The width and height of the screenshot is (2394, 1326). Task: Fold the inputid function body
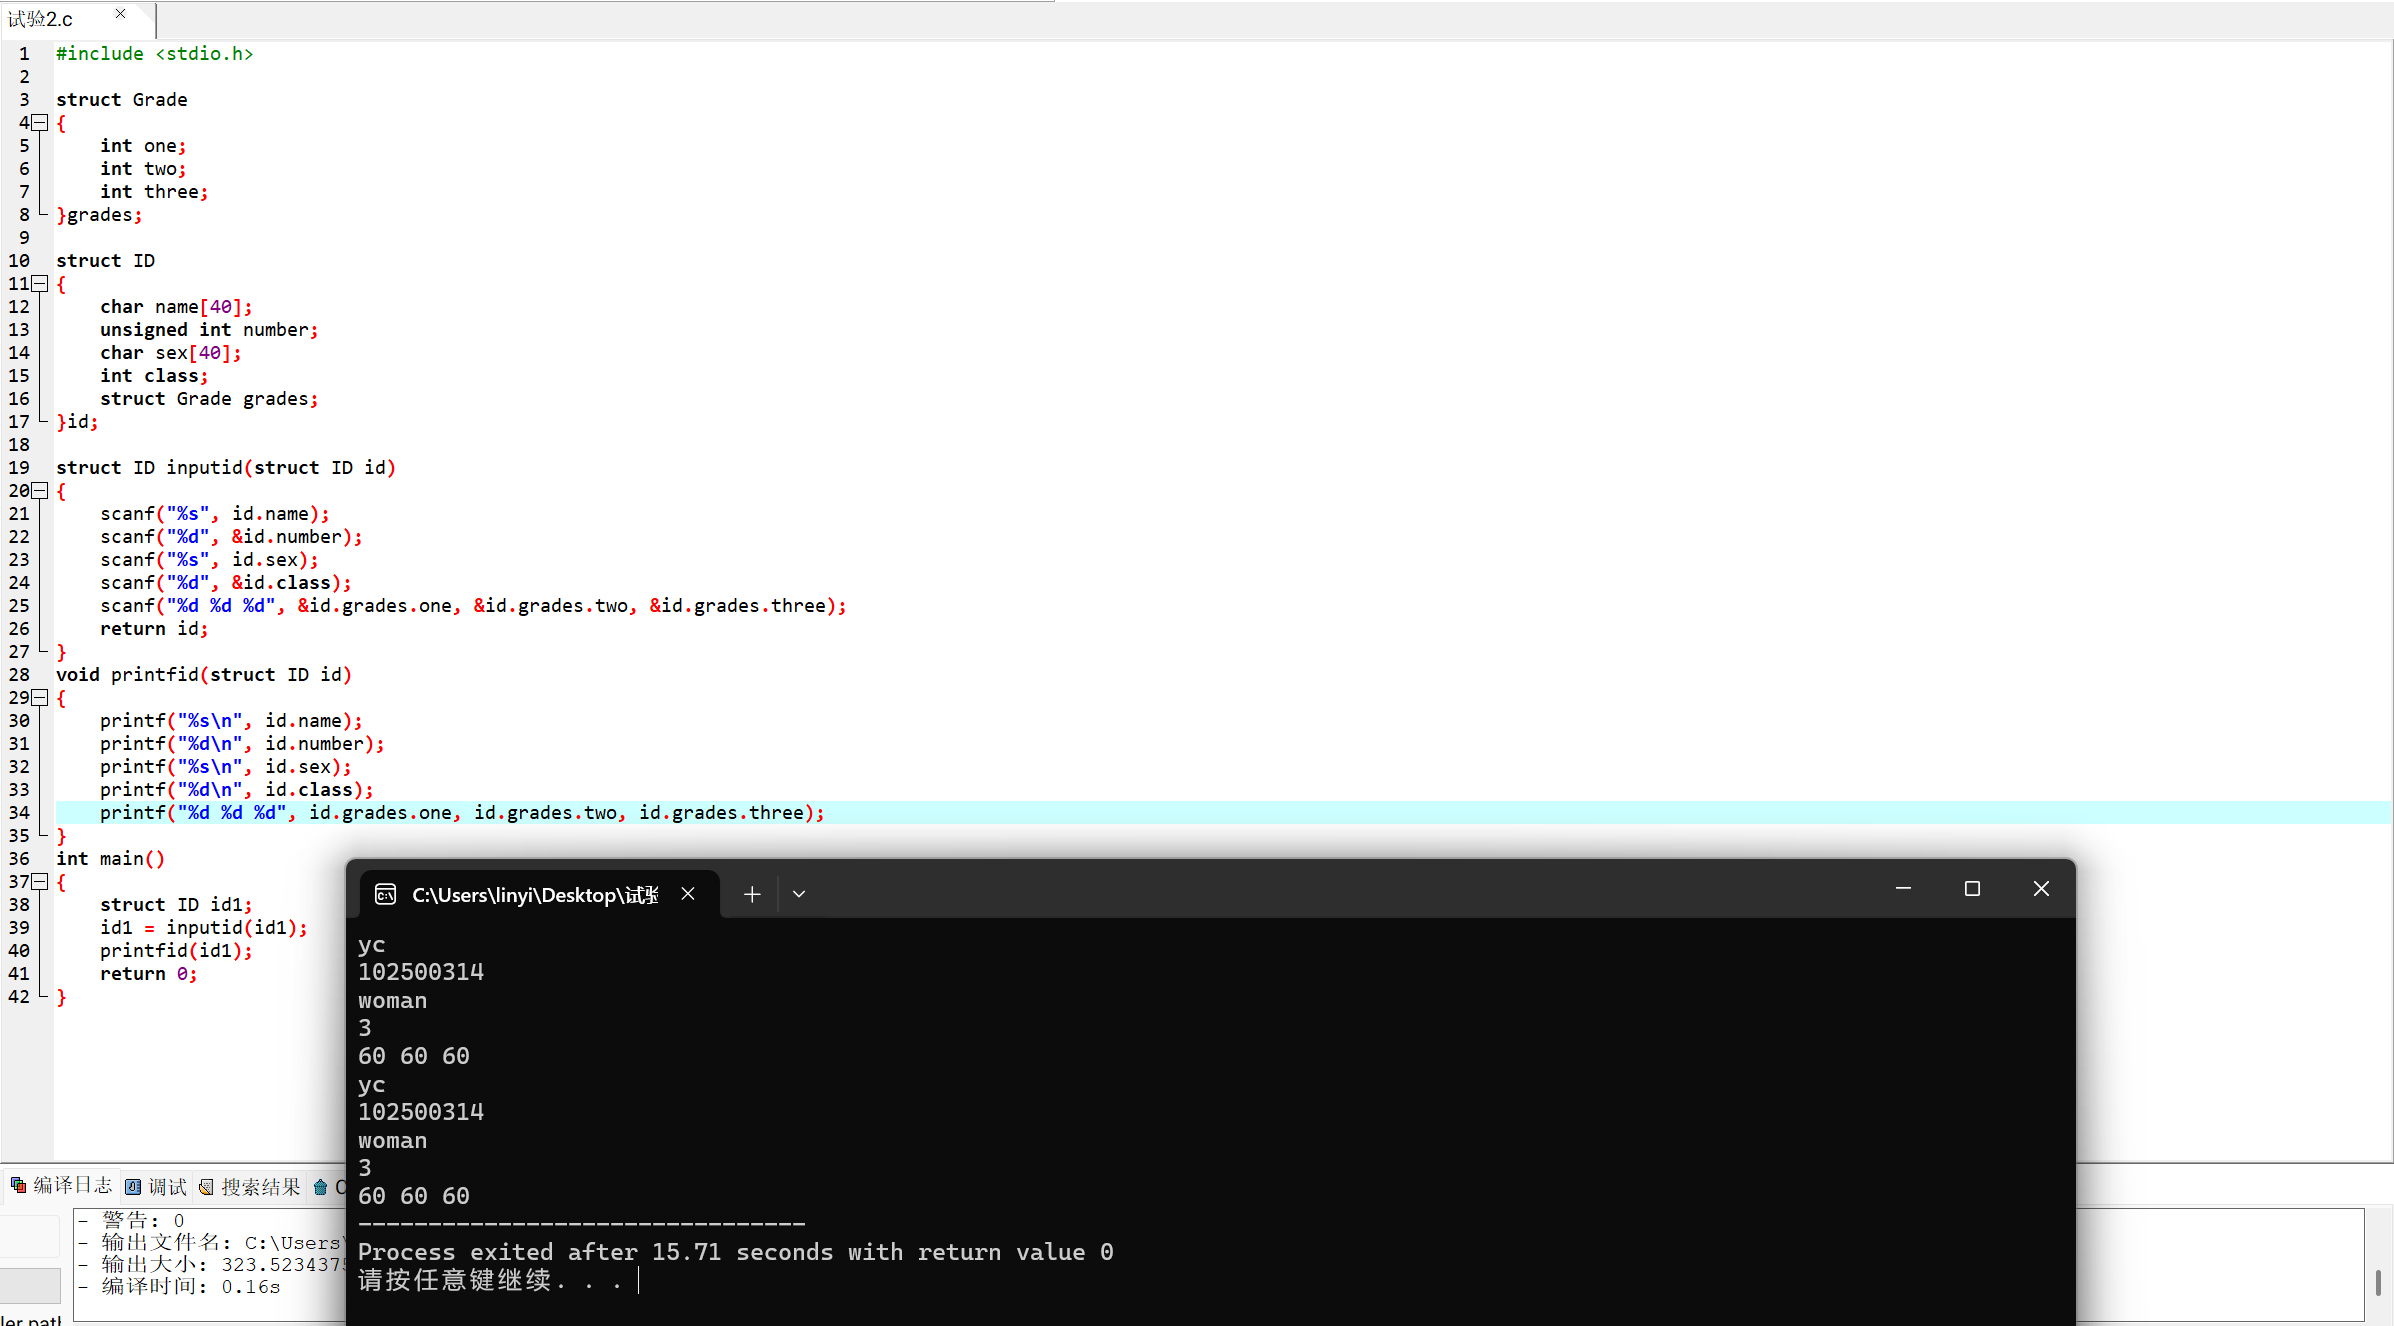[x=40, y=491]
